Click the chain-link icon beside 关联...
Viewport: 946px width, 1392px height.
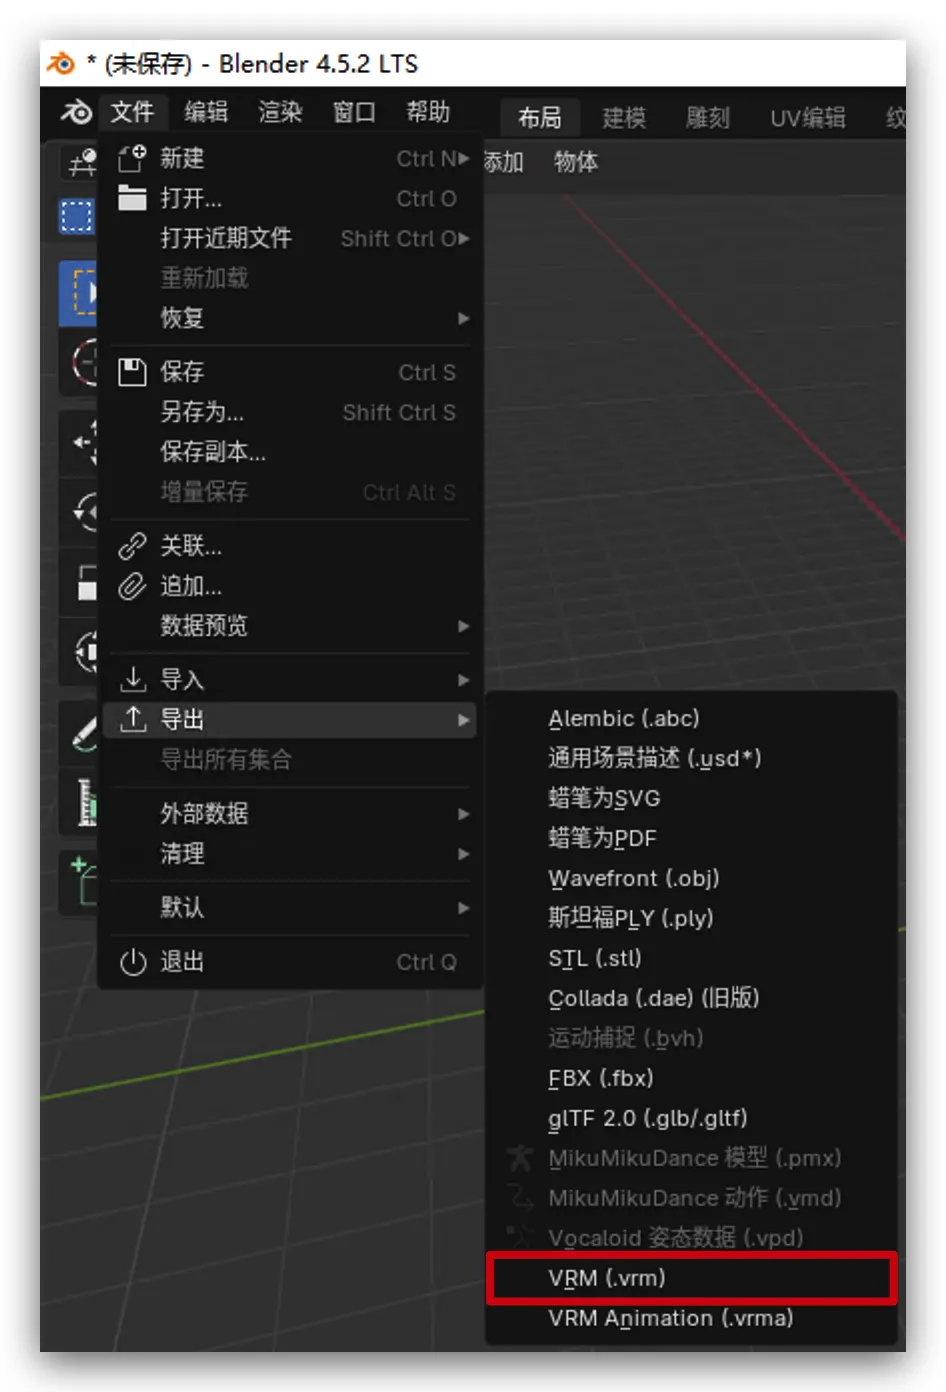click(132, 546)
